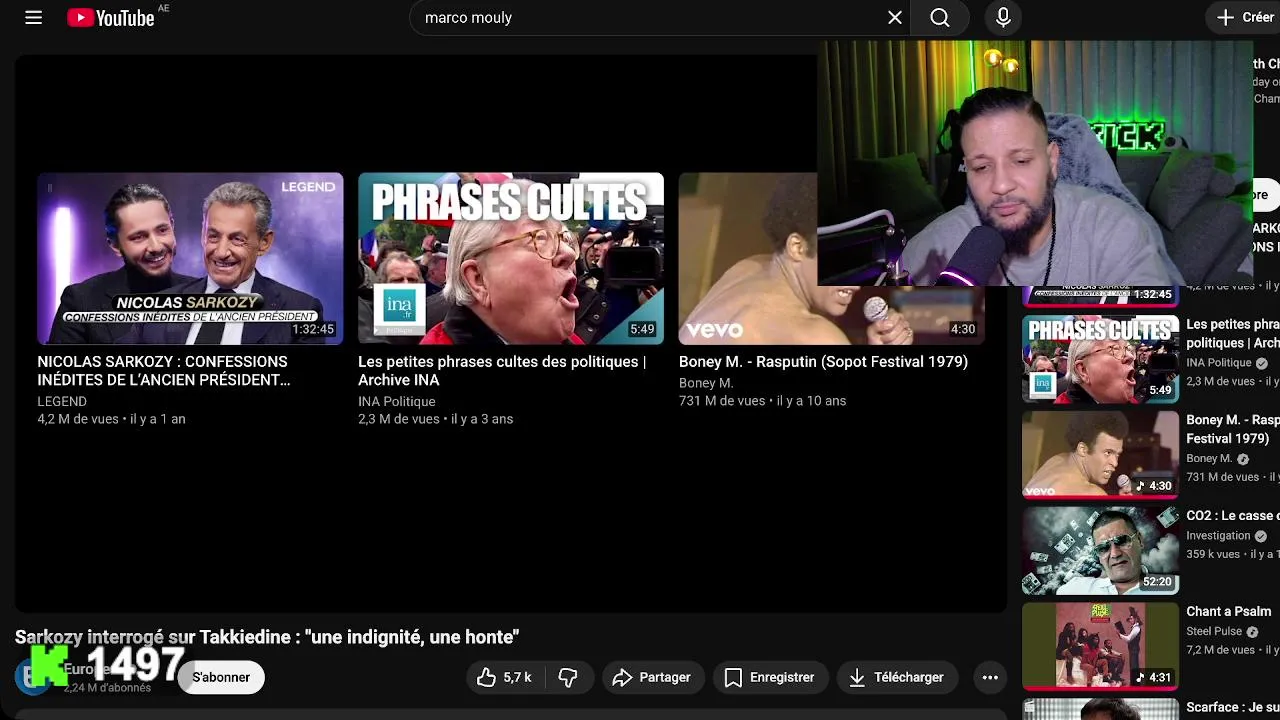Go to YouTube home via logo
Screen dimensions: 1280x720
(x=111, y=18)
